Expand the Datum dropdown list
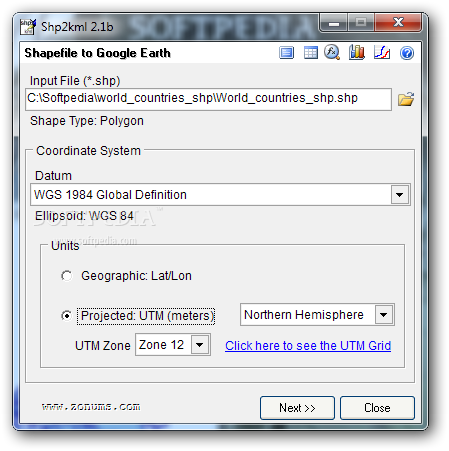 (x=400, y=195)
